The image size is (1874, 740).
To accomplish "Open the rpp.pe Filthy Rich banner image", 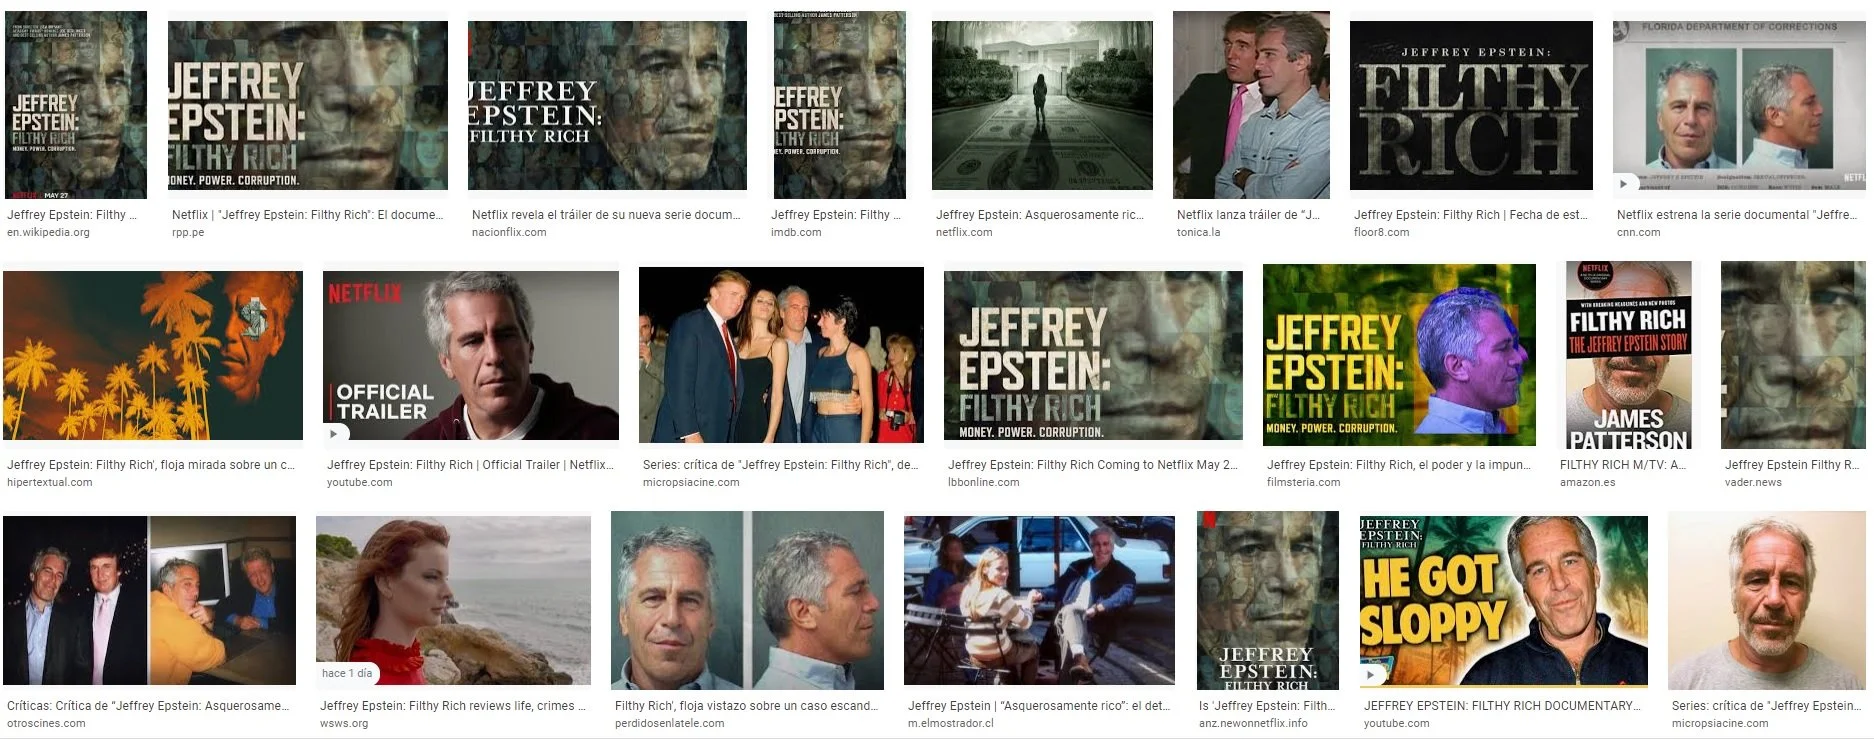I will pyautogui.click(x=308, y=106).
